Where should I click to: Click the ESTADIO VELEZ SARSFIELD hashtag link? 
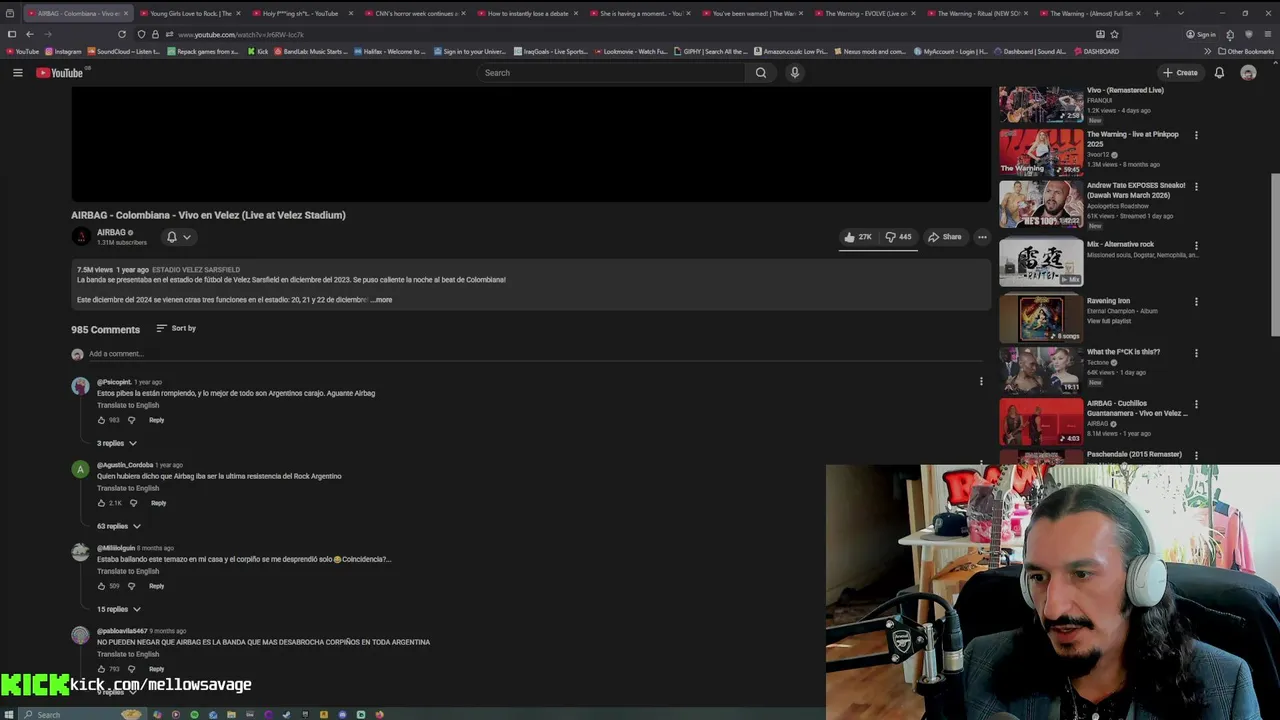196,270
